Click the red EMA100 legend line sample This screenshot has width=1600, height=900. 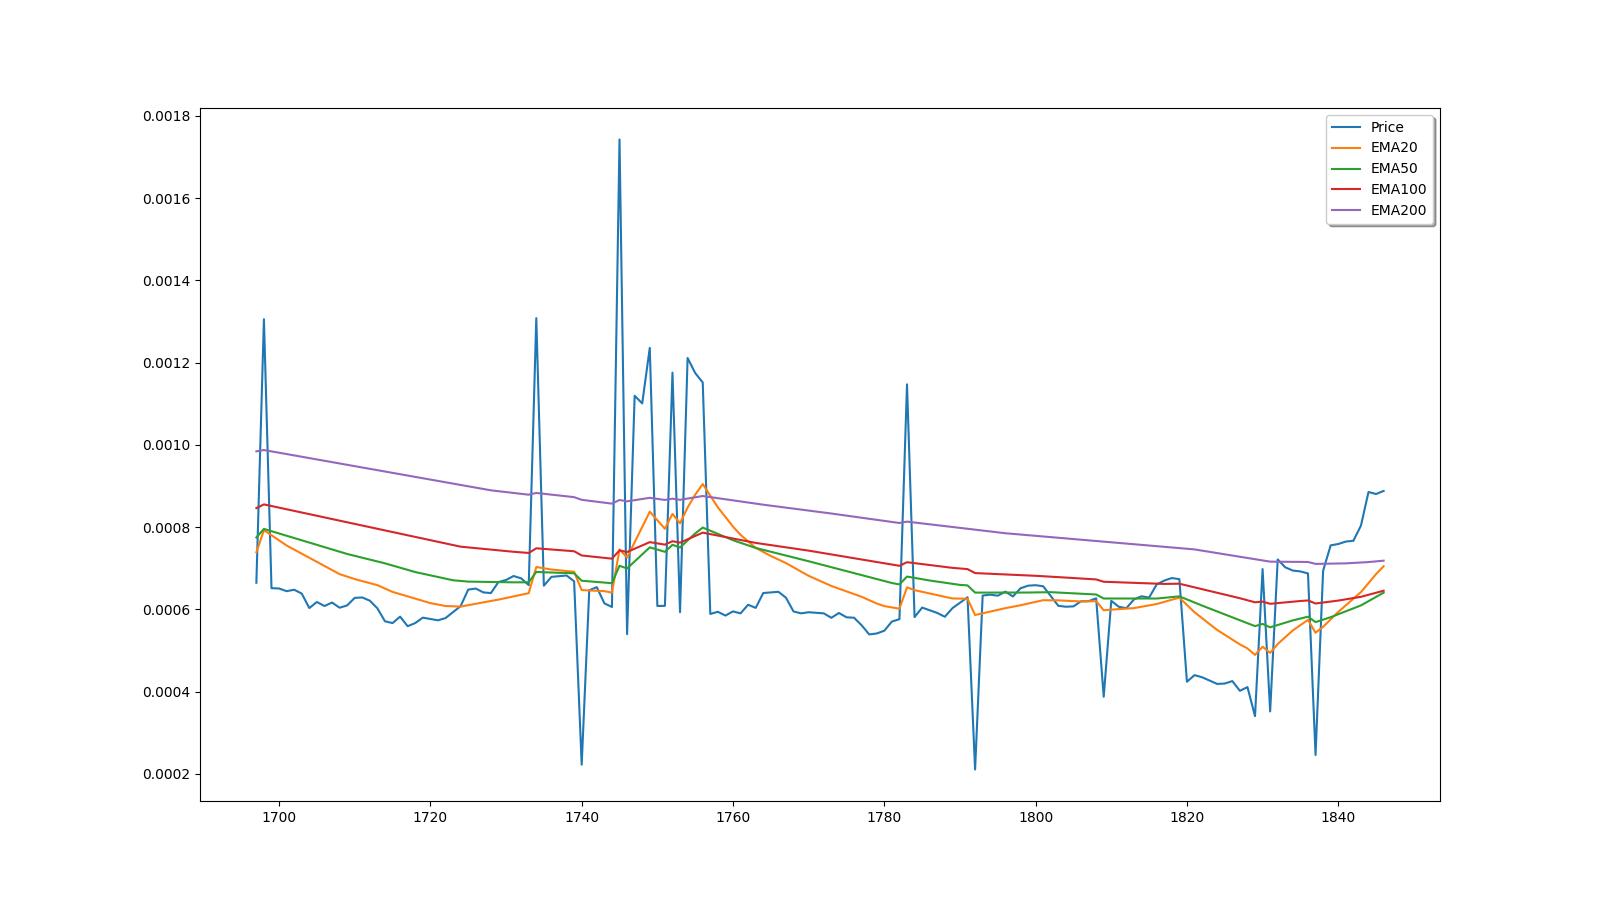tap(1346, 190)
